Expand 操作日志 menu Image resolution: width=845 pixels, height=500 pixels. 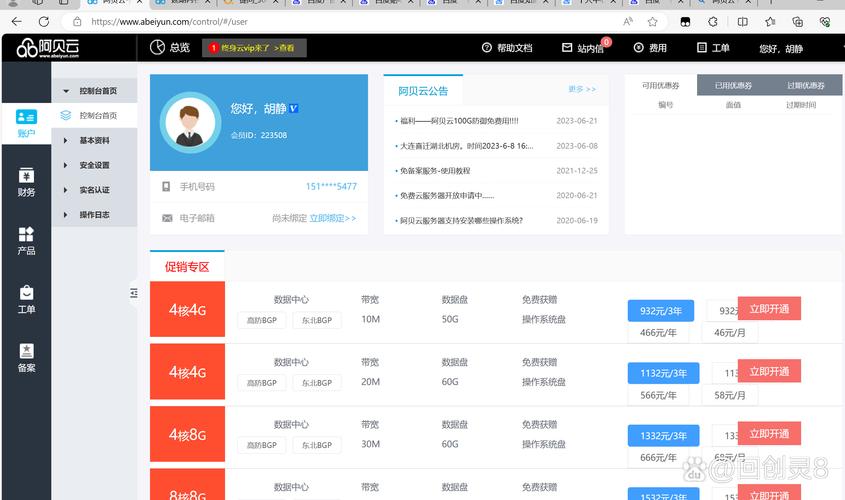click(94, 214)
